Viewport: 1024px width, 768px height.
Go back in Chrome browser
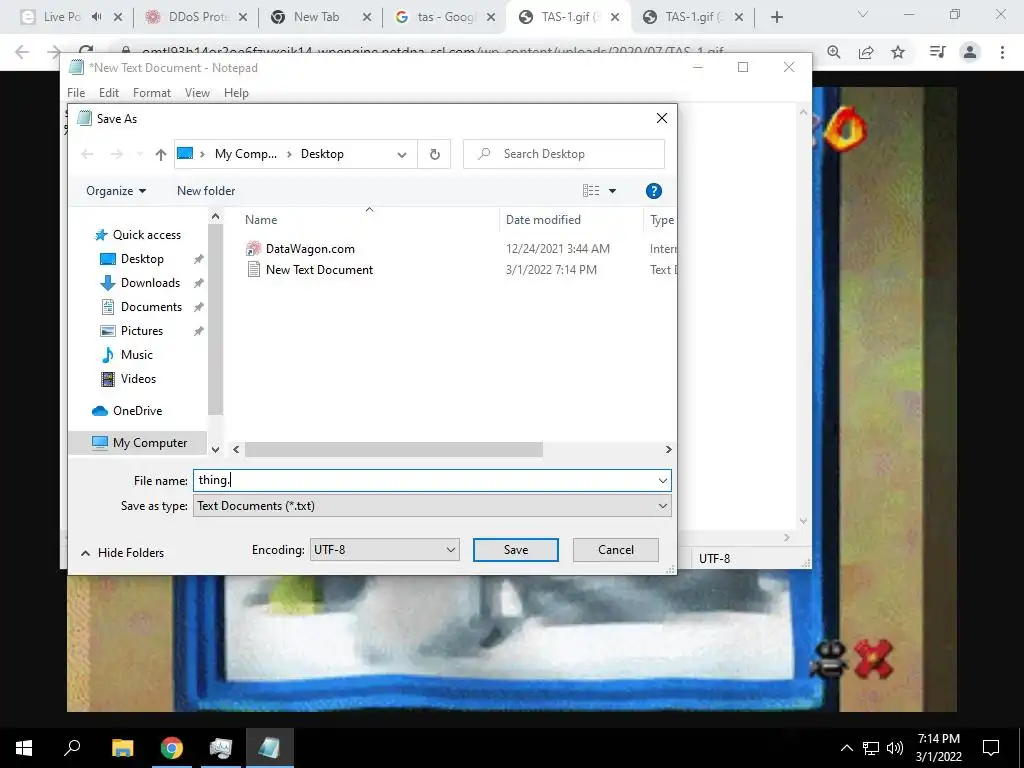[22, 52]
